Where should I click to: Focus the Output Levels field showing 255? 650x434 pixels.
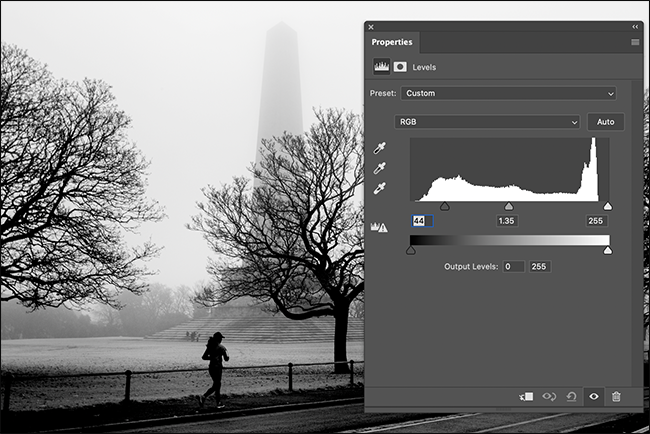(x=540, y=267)
